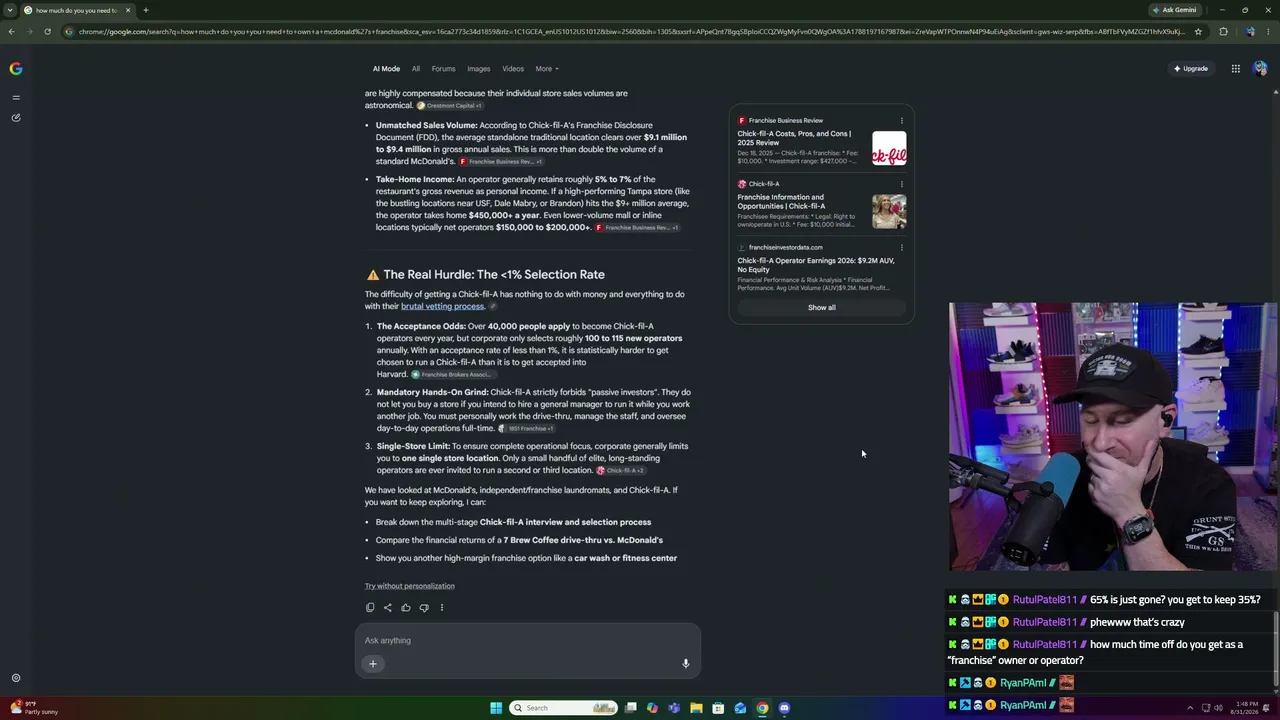The width and height of the screenshot is (1280, 720).
Task: Open the Chrome tab search dropdown
Action: (11, 10)
